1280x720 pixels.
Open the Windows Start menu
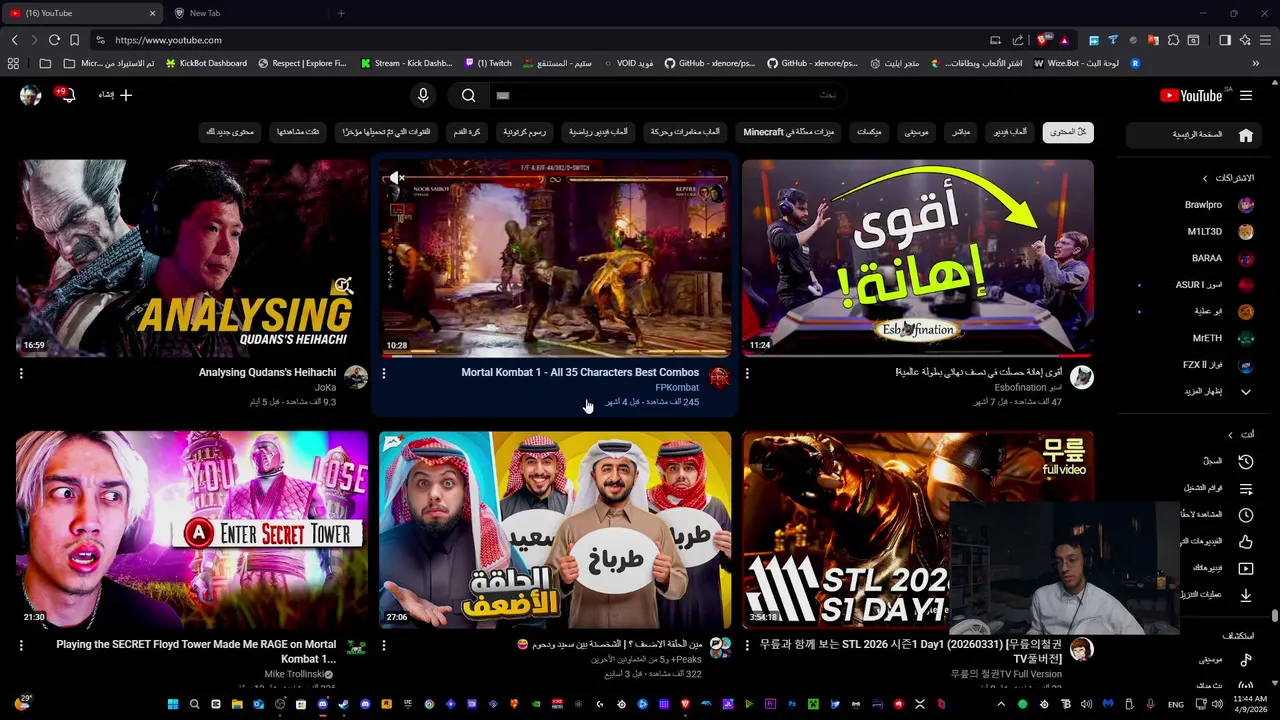[x=172, y=704]
